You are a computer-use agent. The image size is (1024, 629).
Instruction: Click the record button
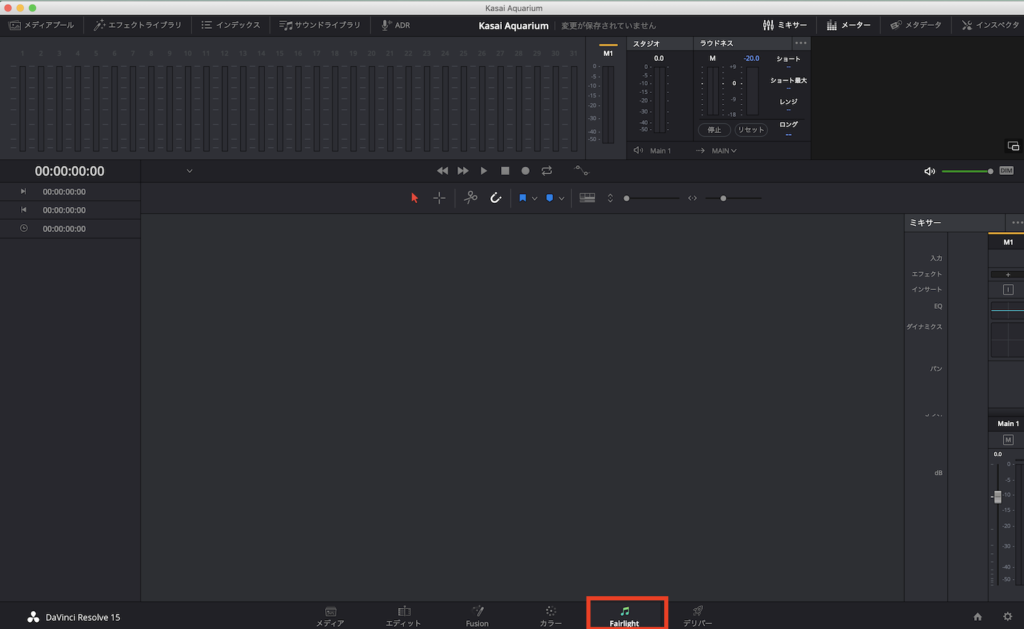(525, 171)
